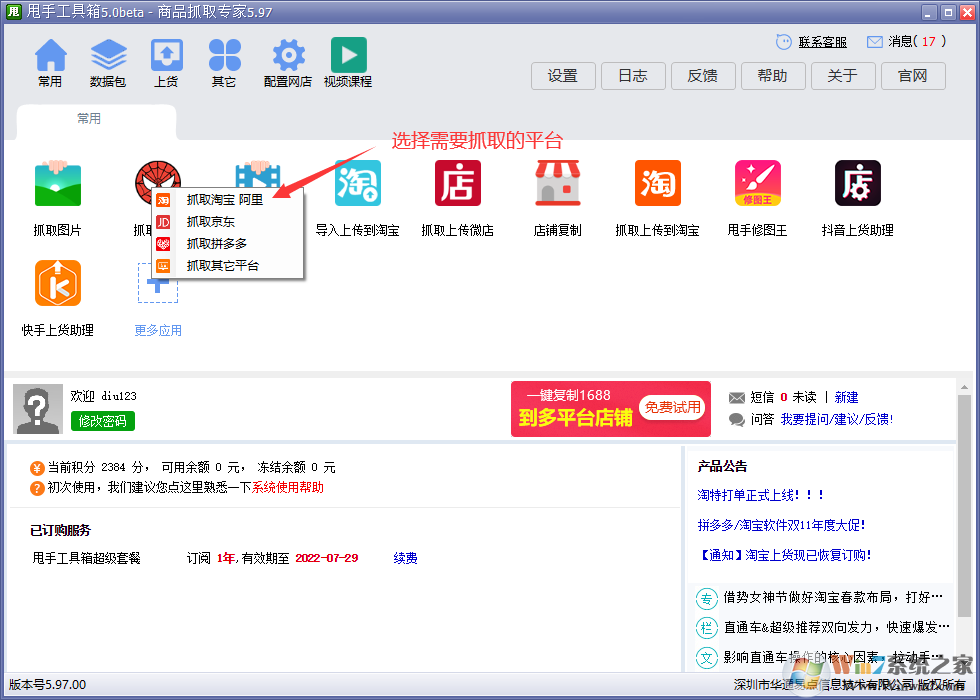Select 抓取其它平台 menu entry
Screen dimensions: 980x700
click(x=222, y=266)
